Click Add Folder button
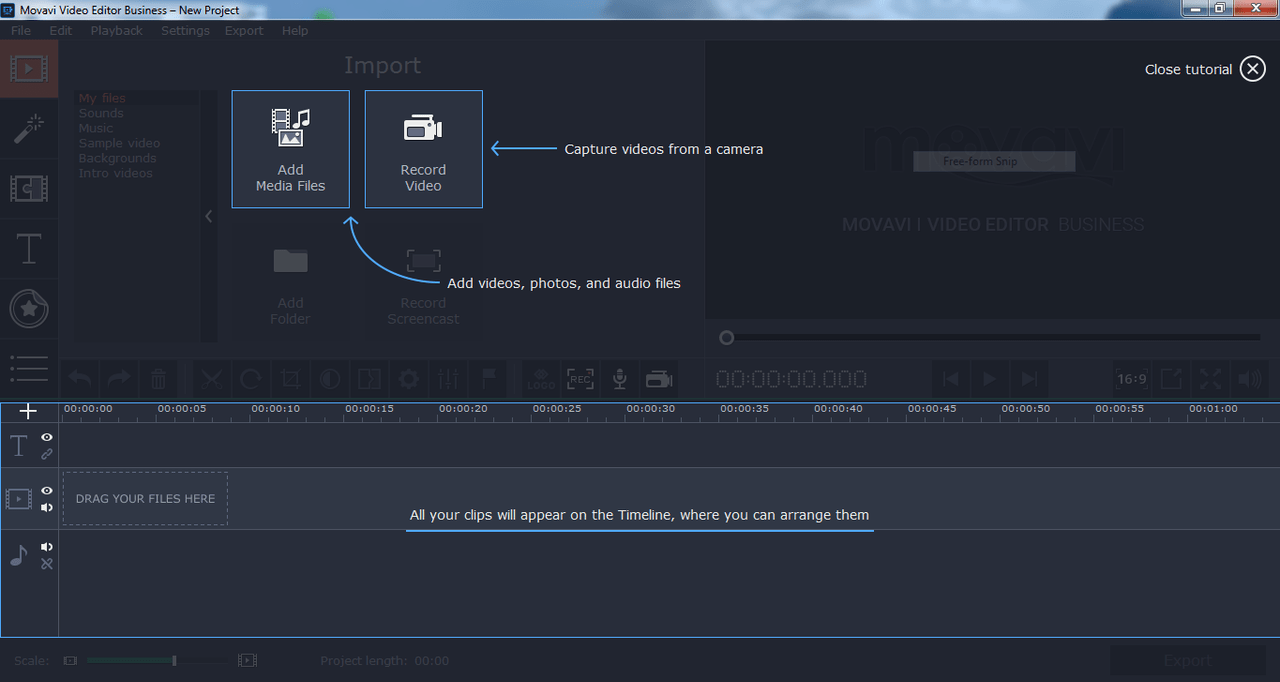Screen dimensions: 1280x682 click(x=291, y=283)
